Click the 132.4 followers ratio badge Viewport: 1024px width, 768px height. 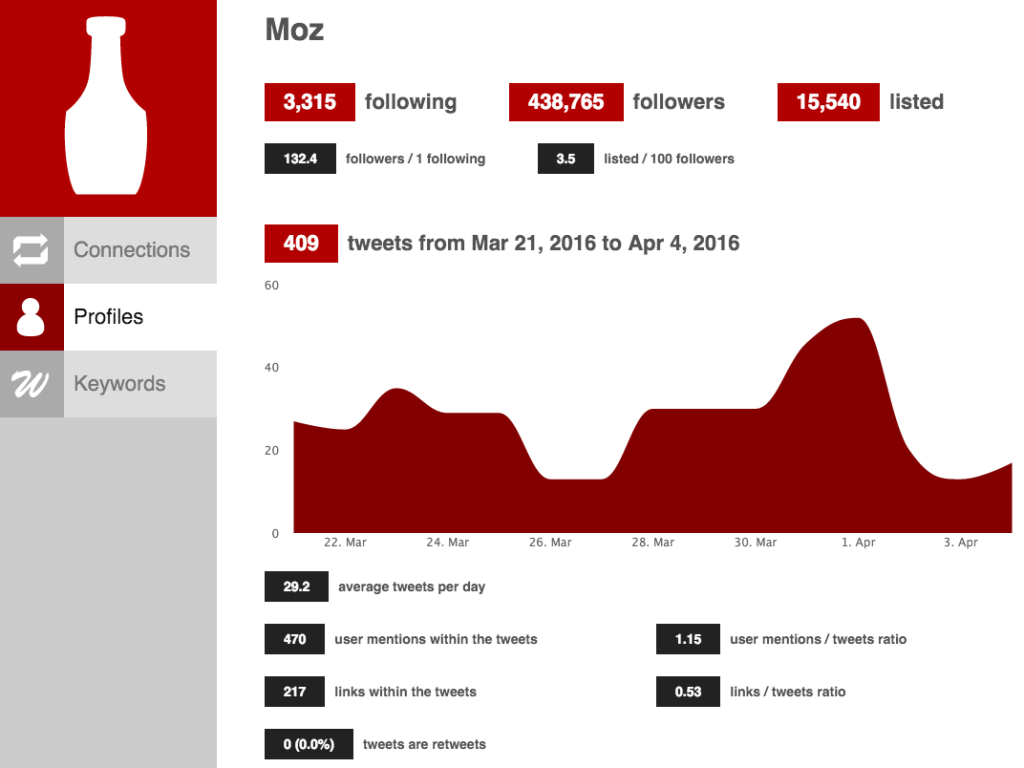pos(300,159)
